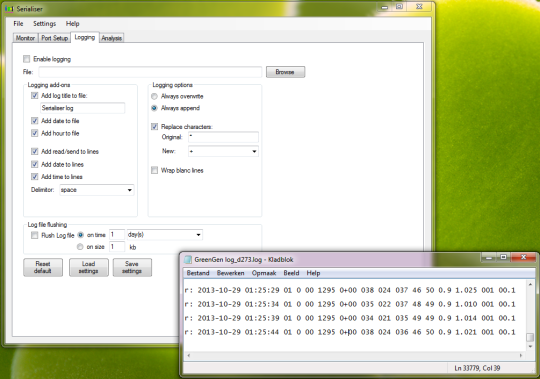Click the Original character input field

pyautogui.click(x=223, y=137)
